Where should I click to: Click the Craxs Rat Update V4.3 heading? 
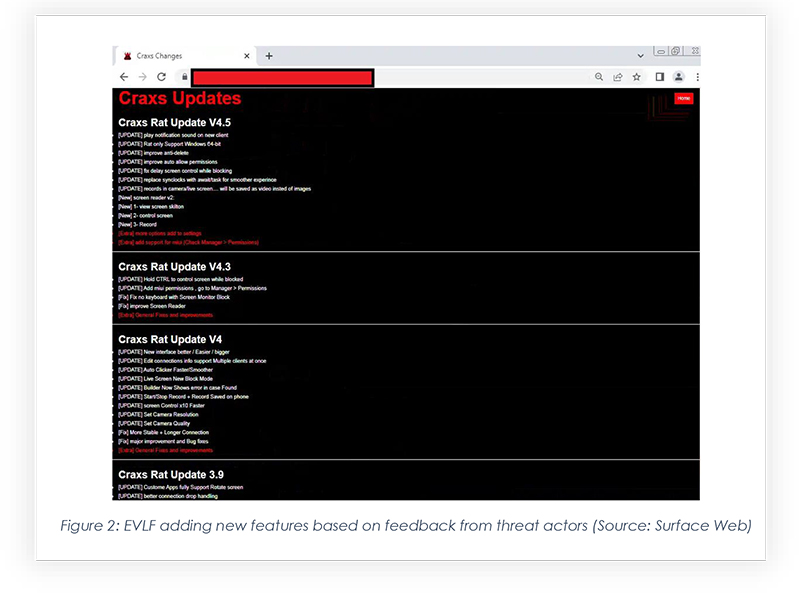tap(174, 267)
